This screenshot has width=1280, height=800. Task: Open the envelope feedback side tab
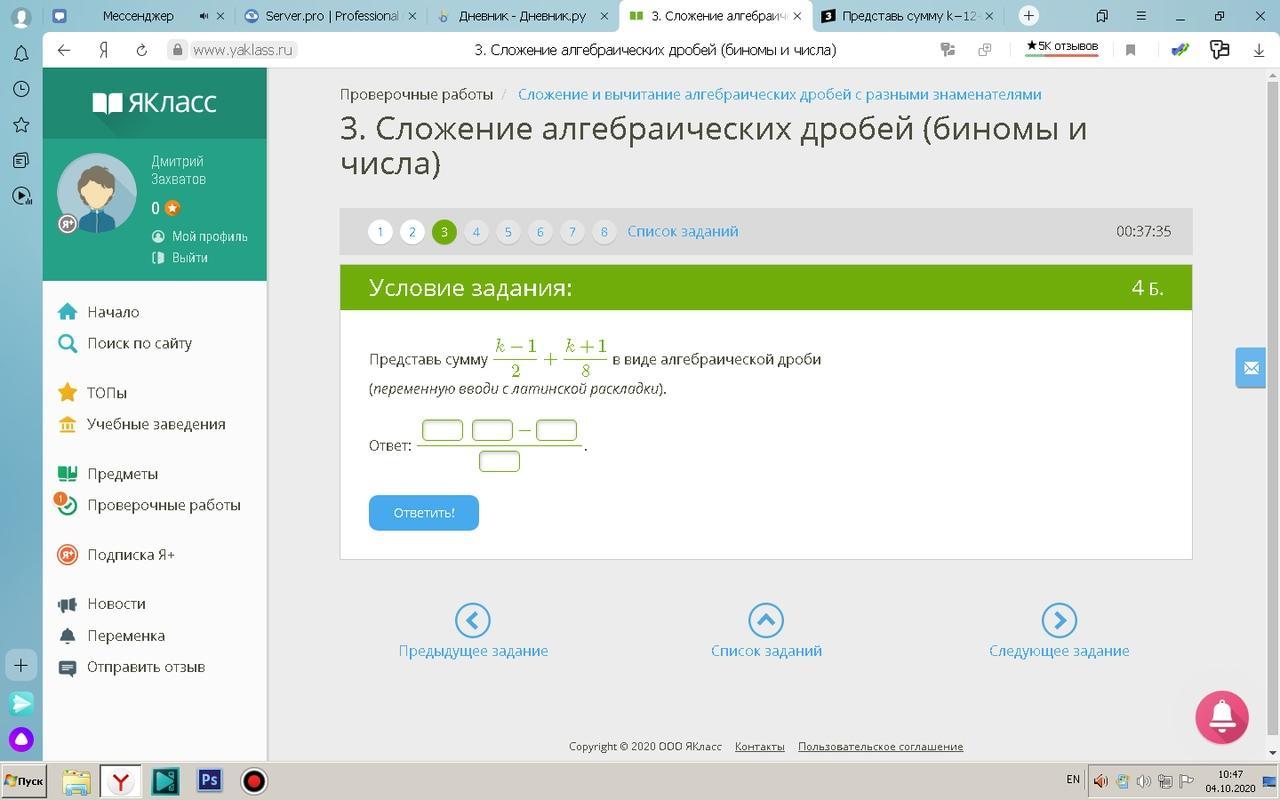point(1250,368)
